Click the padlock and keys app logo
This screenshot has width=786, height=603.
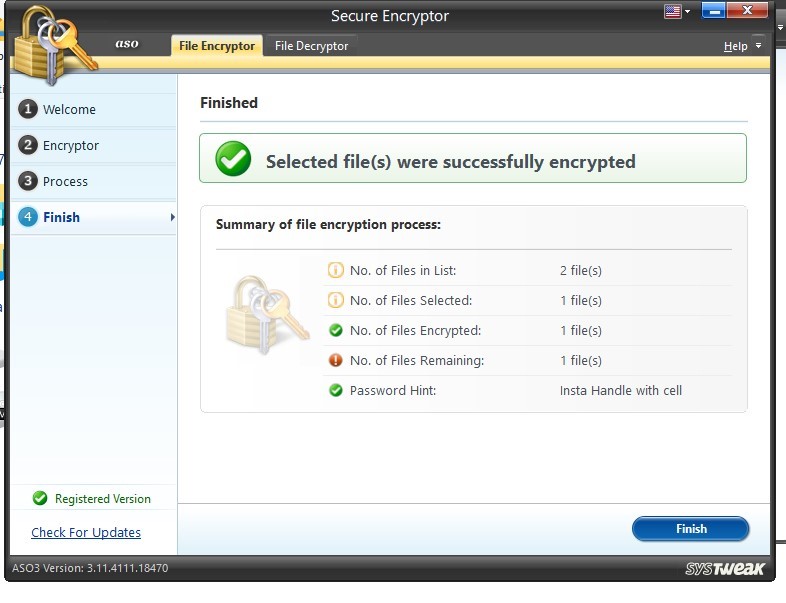coord(54,45)
